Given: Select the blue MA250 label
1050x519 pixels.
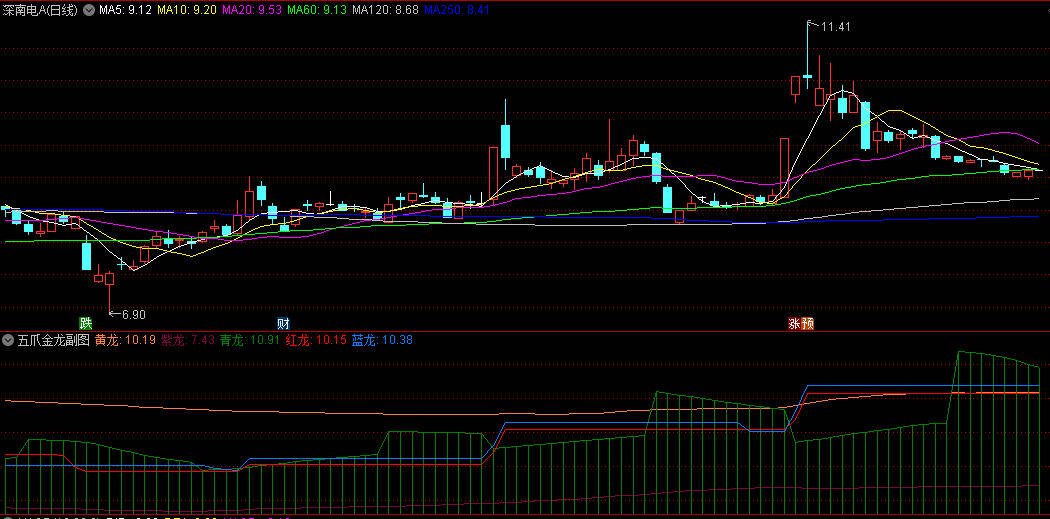Looking at the screenshot, I should (457, 9).
